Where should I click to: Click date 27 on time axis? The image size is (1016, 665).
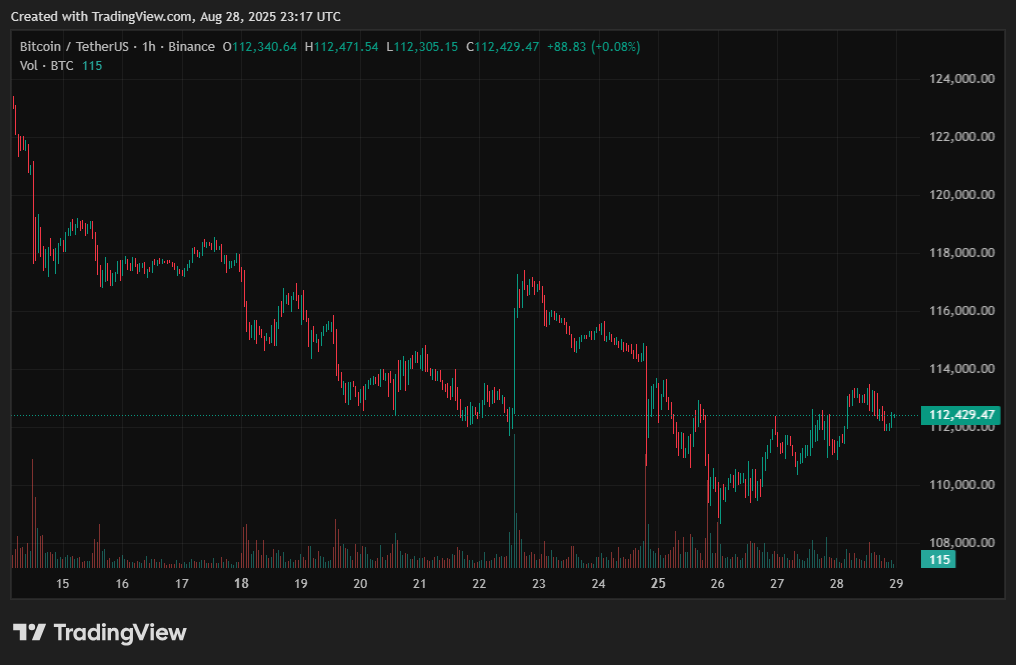click(777, 584)
